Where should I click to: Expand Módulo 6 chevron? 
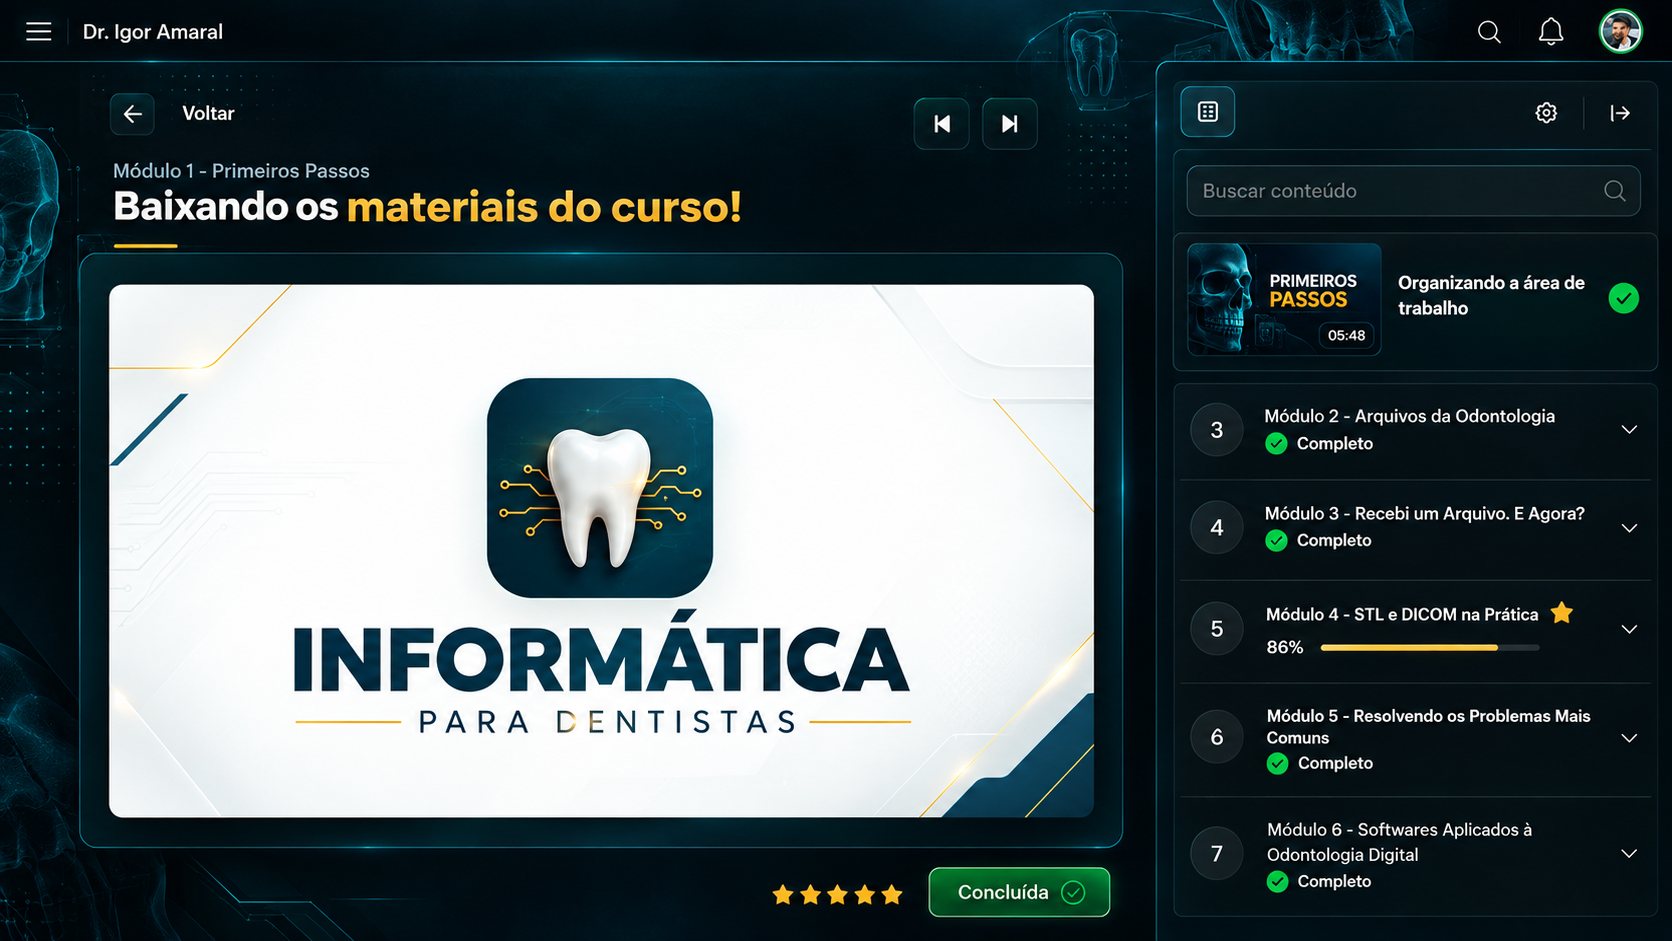click(x=1629, y=853)
